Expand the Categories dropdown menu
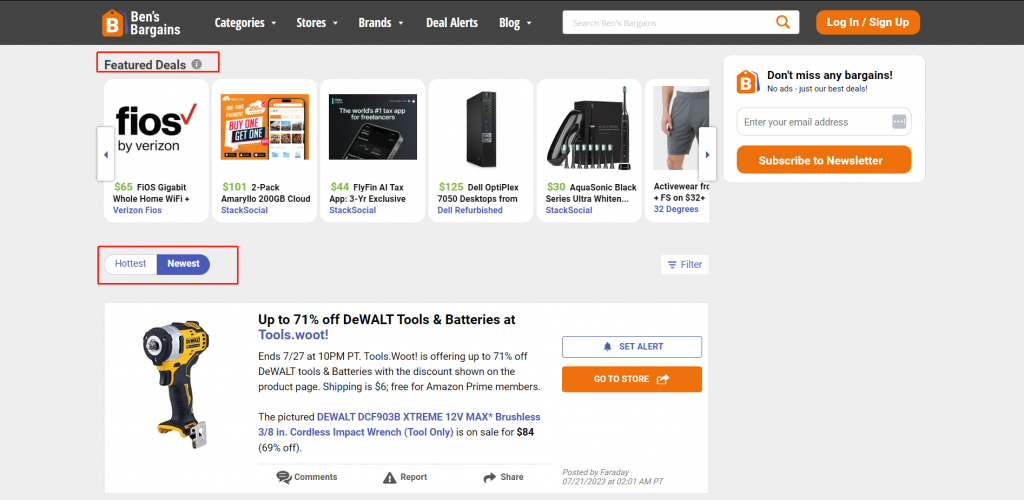This screenshot has width=1024, height=500. click(246, 23)
